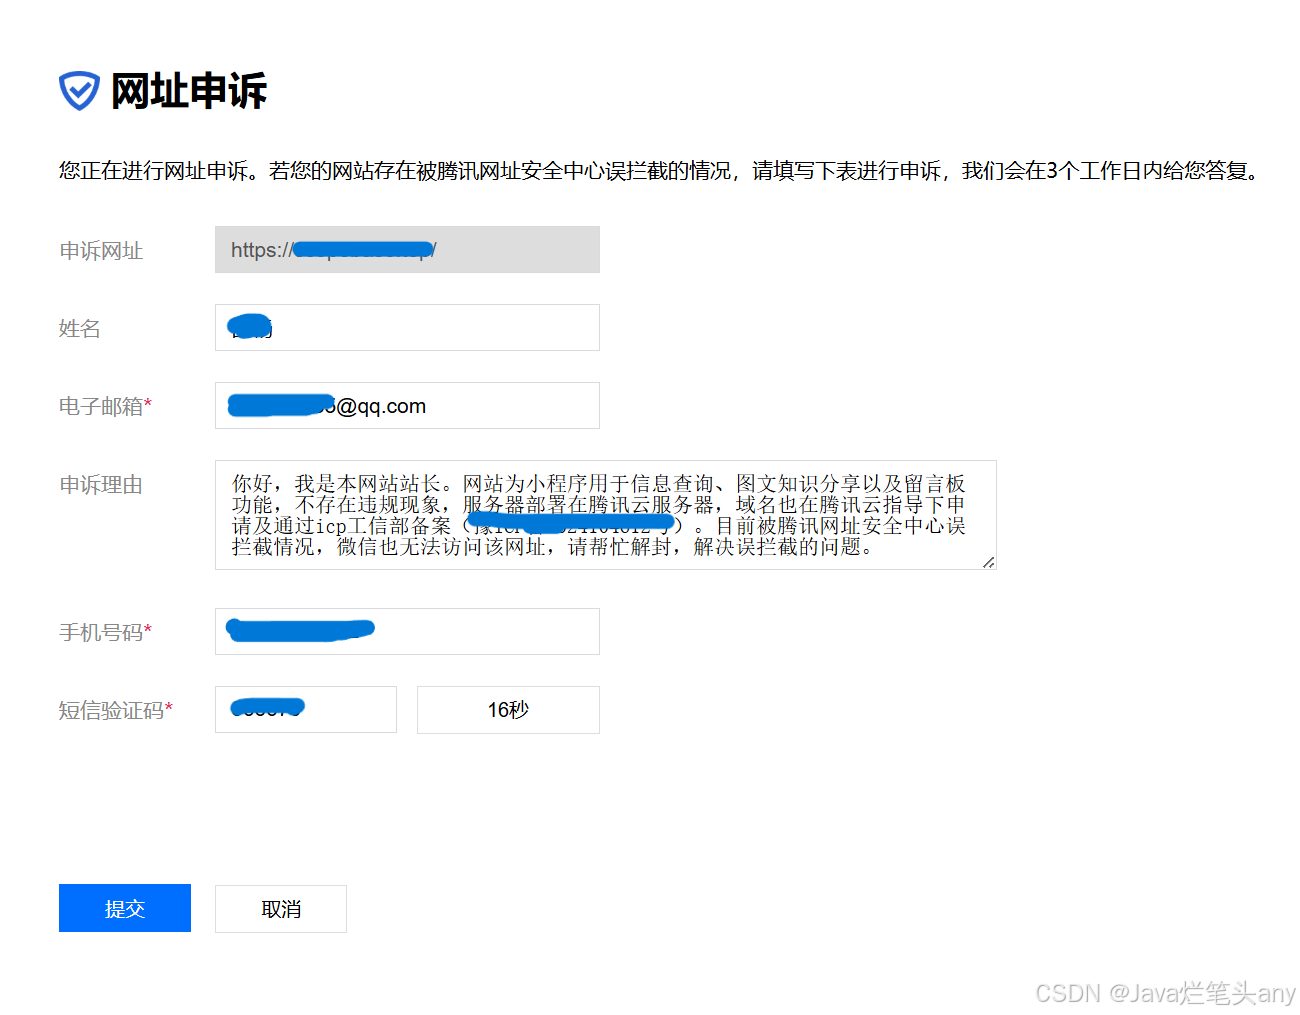The width and height of the screenshot is (1300, 1015).
Task: Click the textarea resize handle corner
Action: 988,562
